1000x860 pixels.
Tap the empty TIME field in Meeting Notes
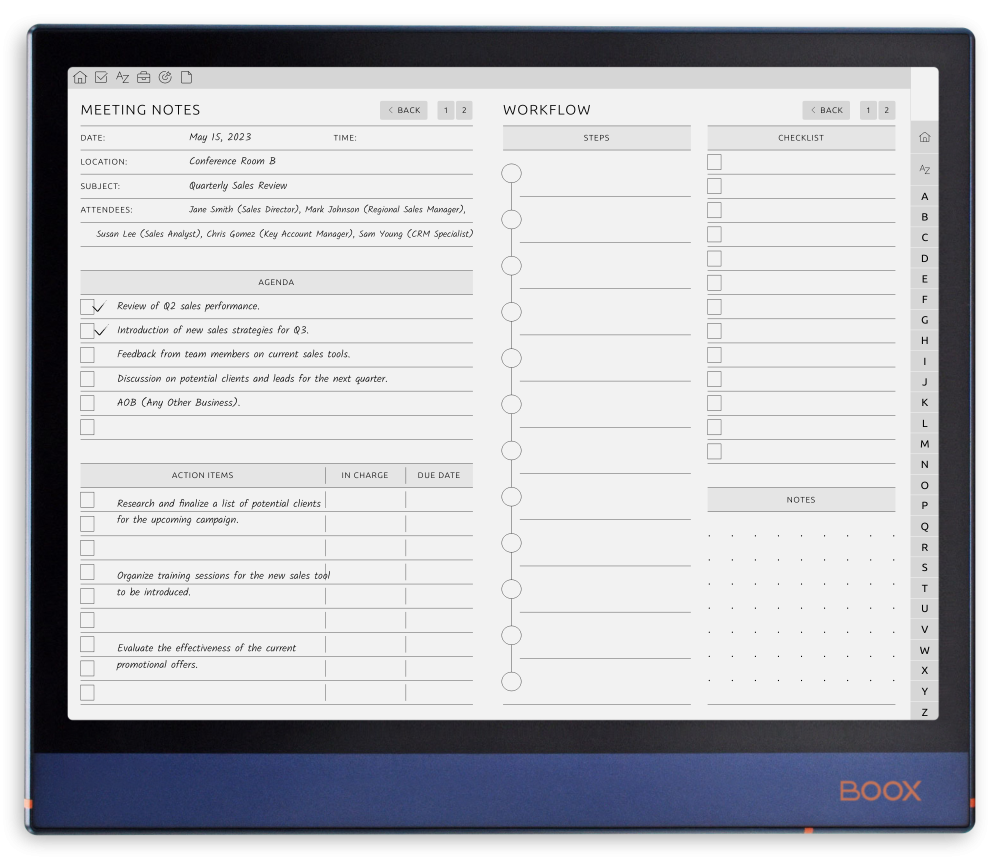click(417, 138)
